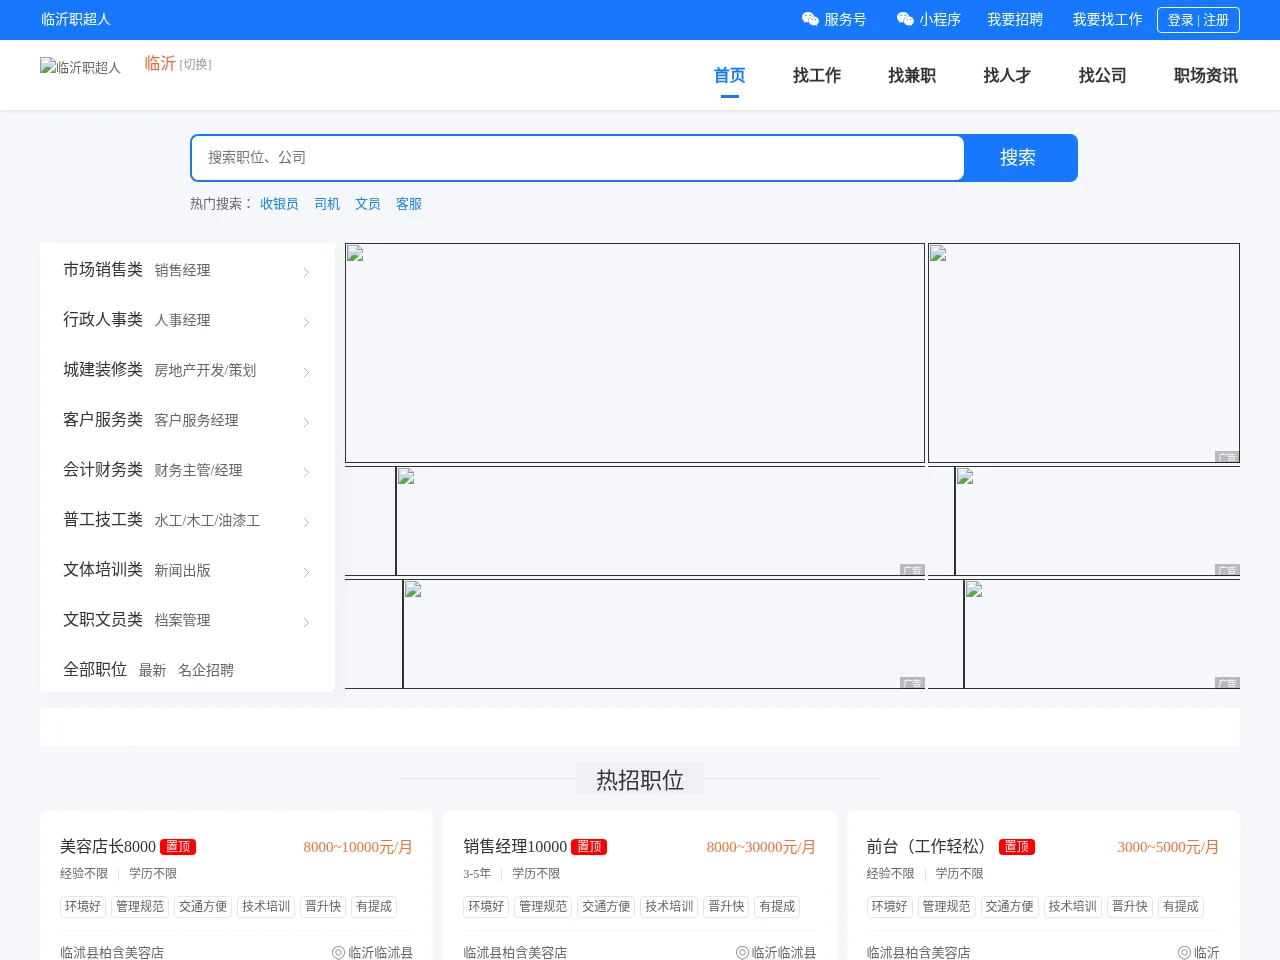The image size is (1280, 960).
Task: Open the 美容店长8000 job title
Action: tap(108, 847)
